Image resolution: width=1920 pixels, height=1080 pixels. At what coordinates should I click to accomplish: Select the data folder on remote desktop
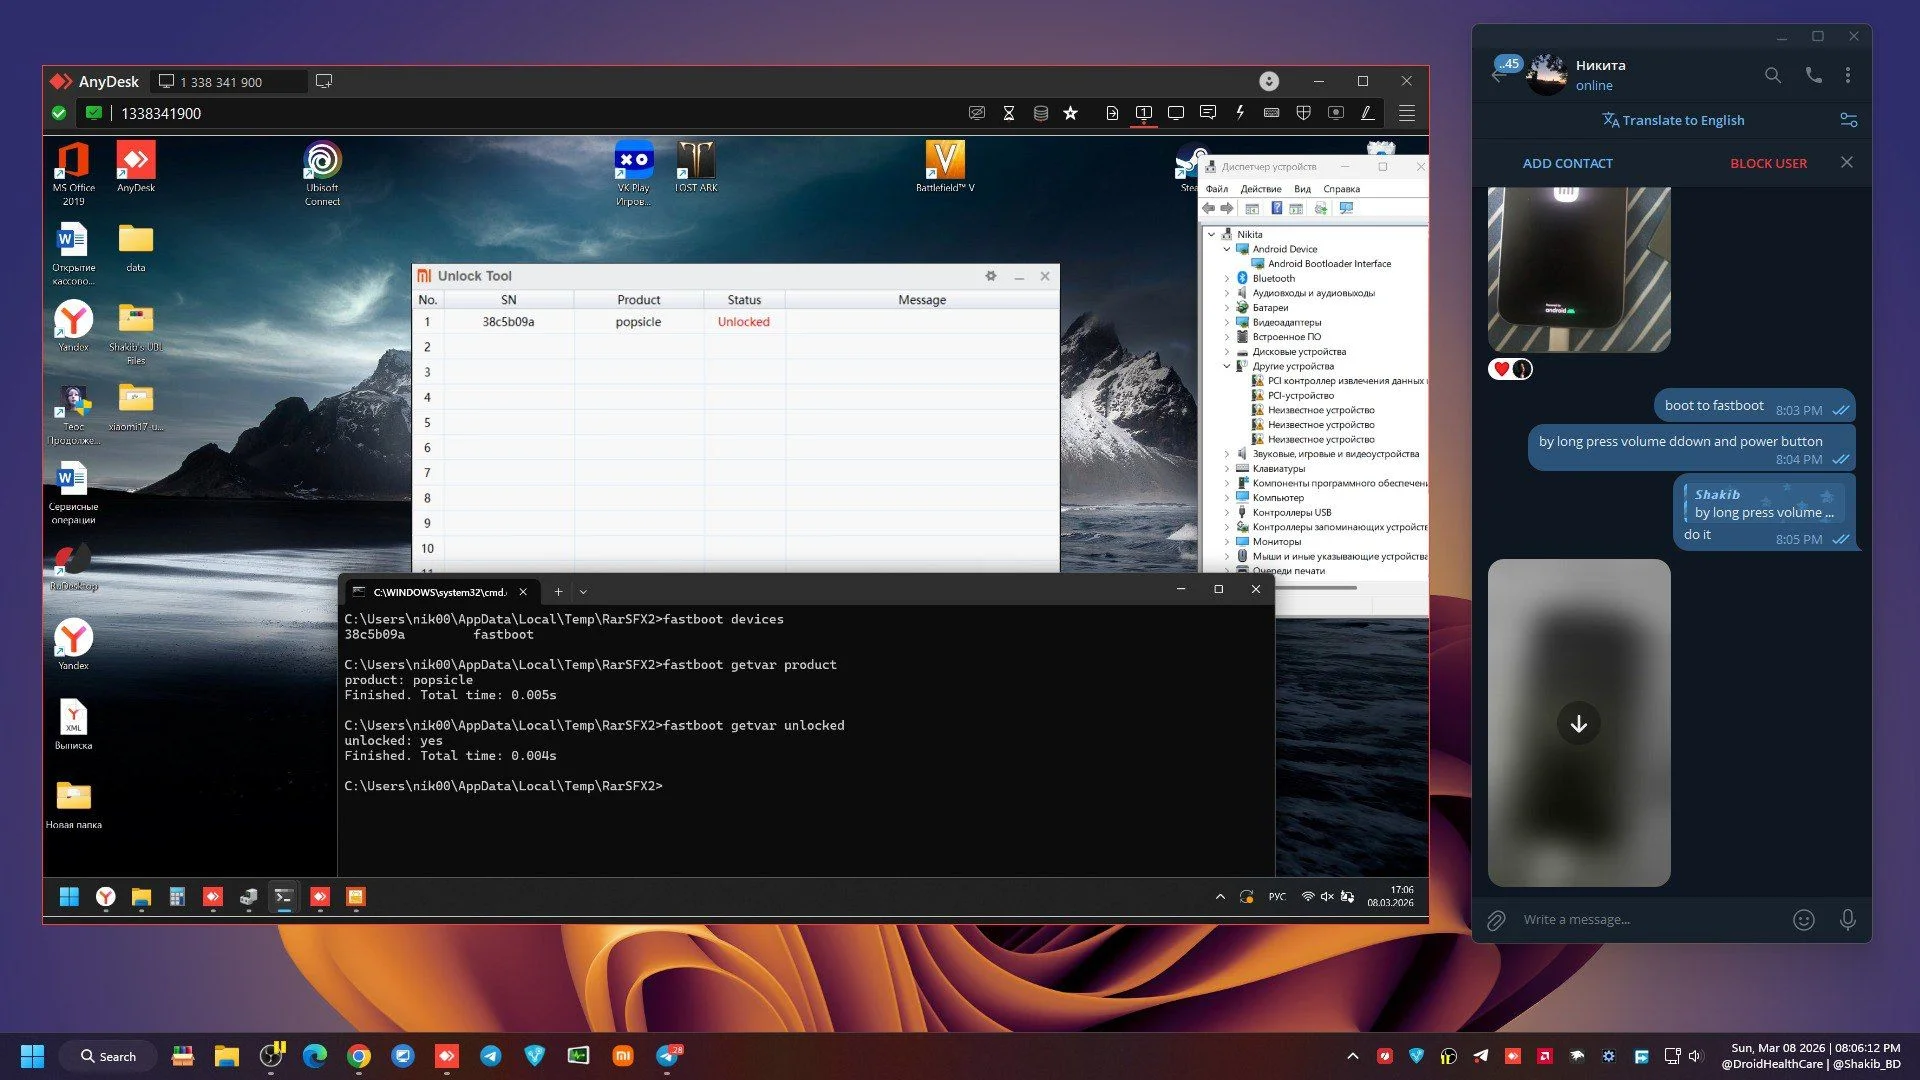(x=136, y=247)
